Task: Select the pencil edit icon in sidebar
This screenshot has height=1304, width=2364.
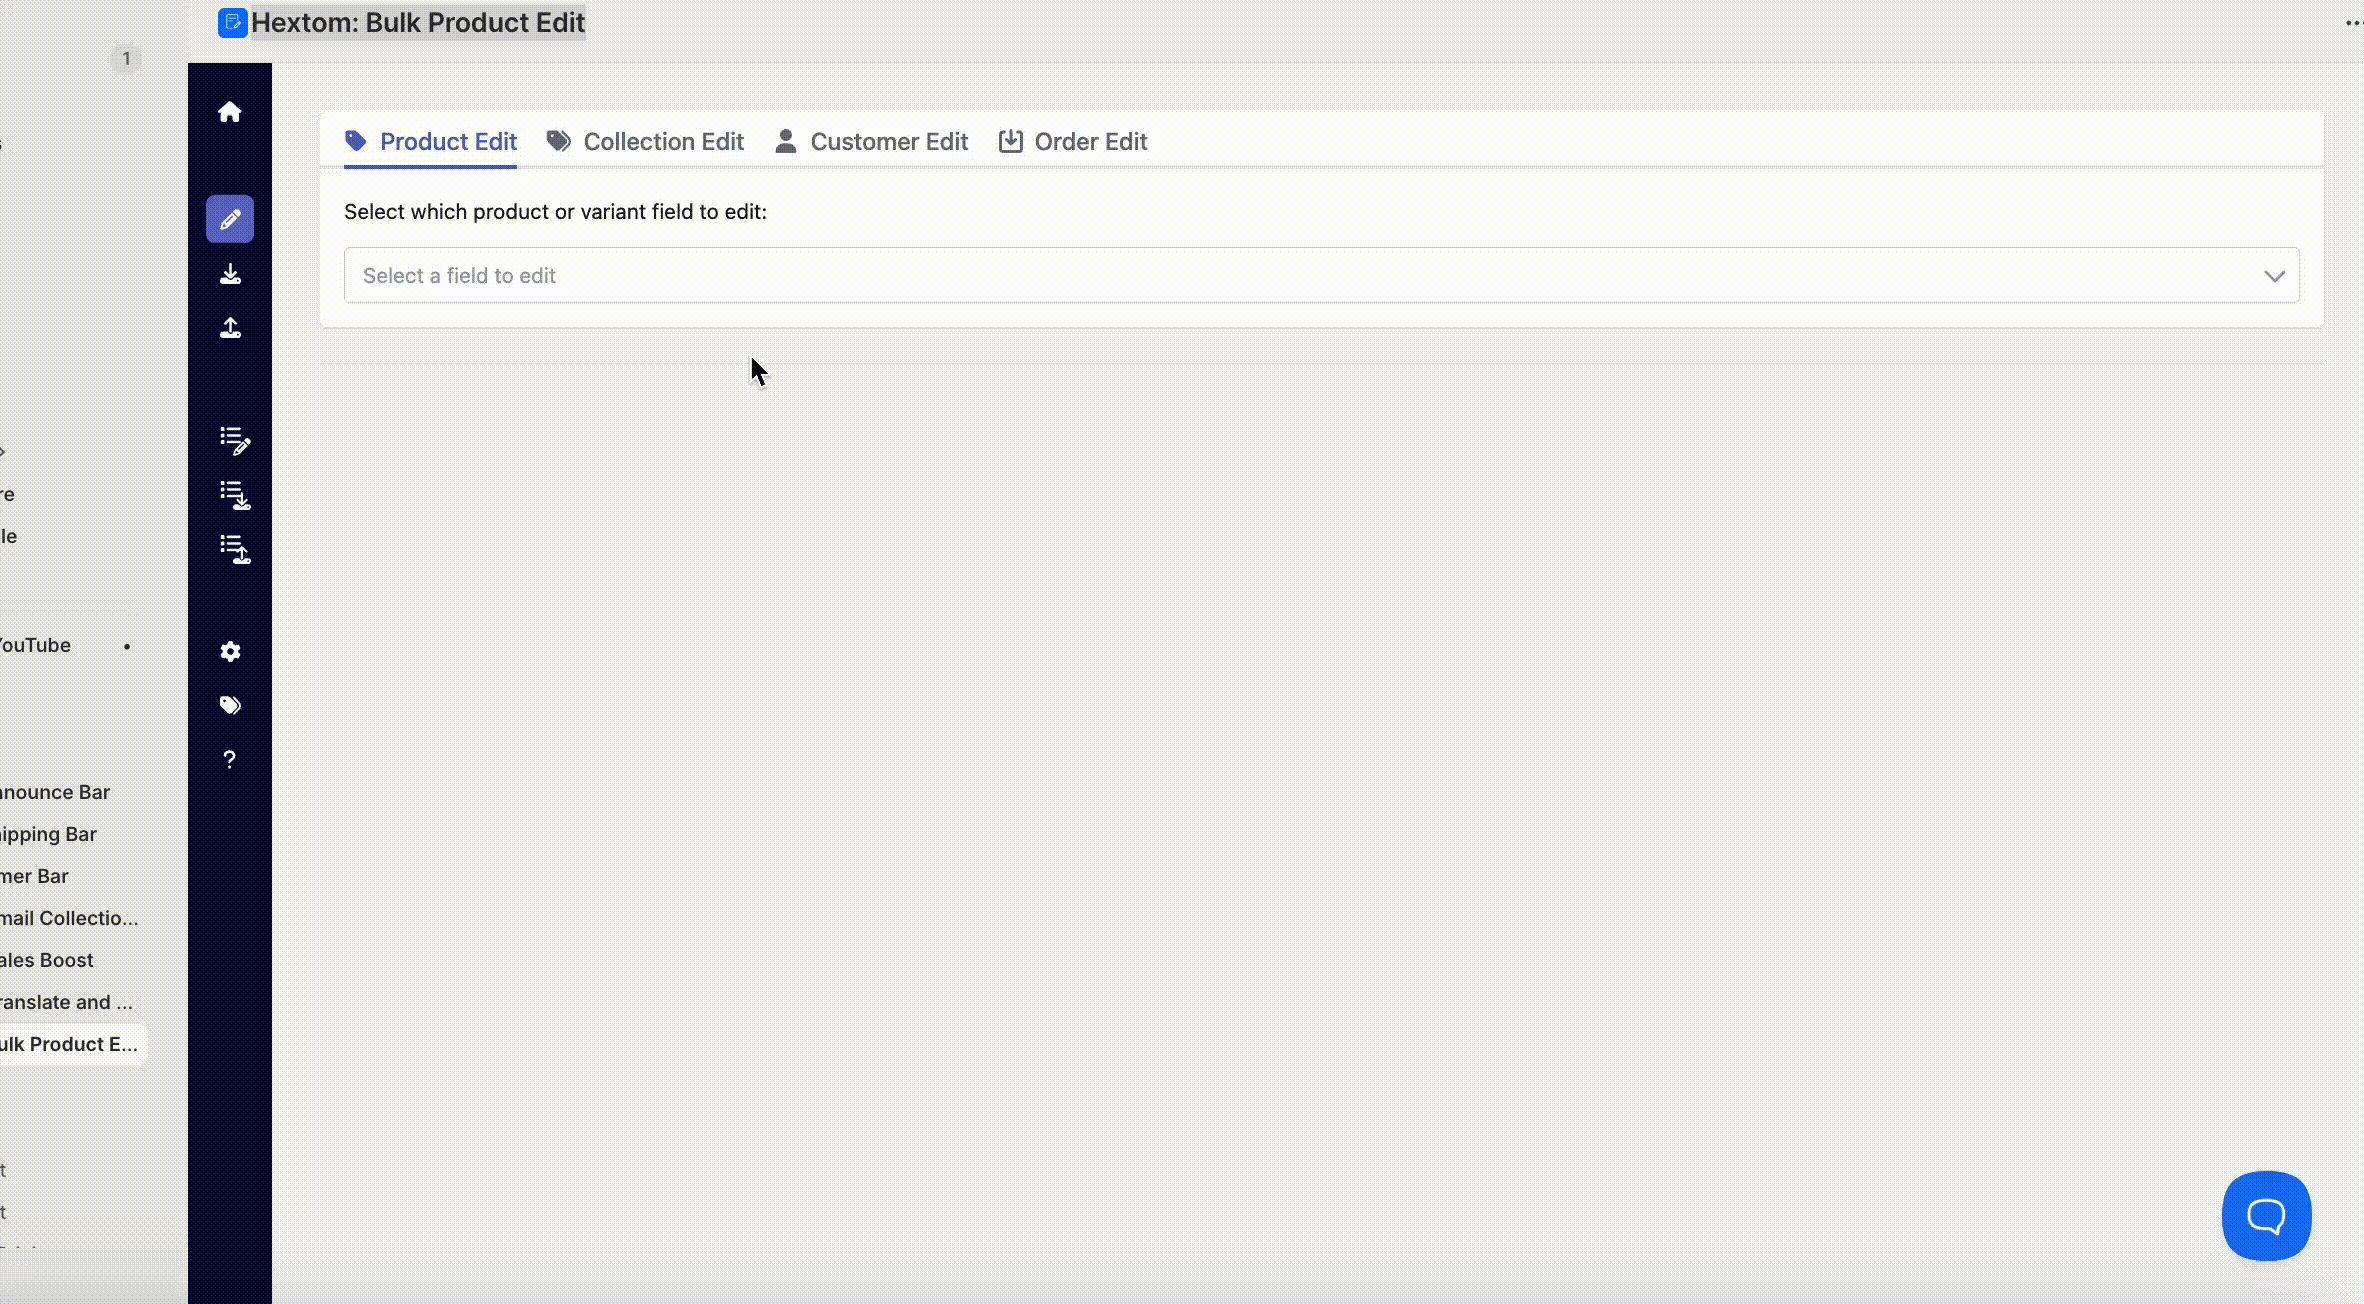Action: point(230,219)
